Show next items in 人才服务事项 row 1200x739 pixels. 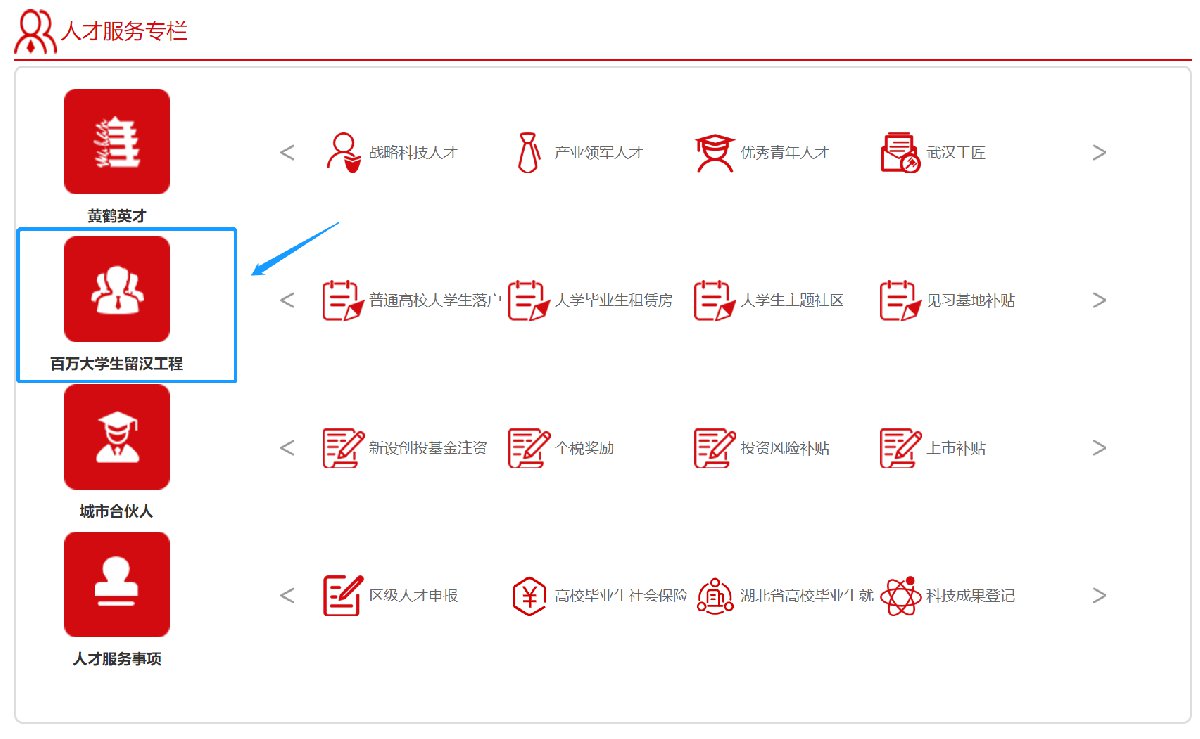pyautogui.click(x=1099, y=596)
